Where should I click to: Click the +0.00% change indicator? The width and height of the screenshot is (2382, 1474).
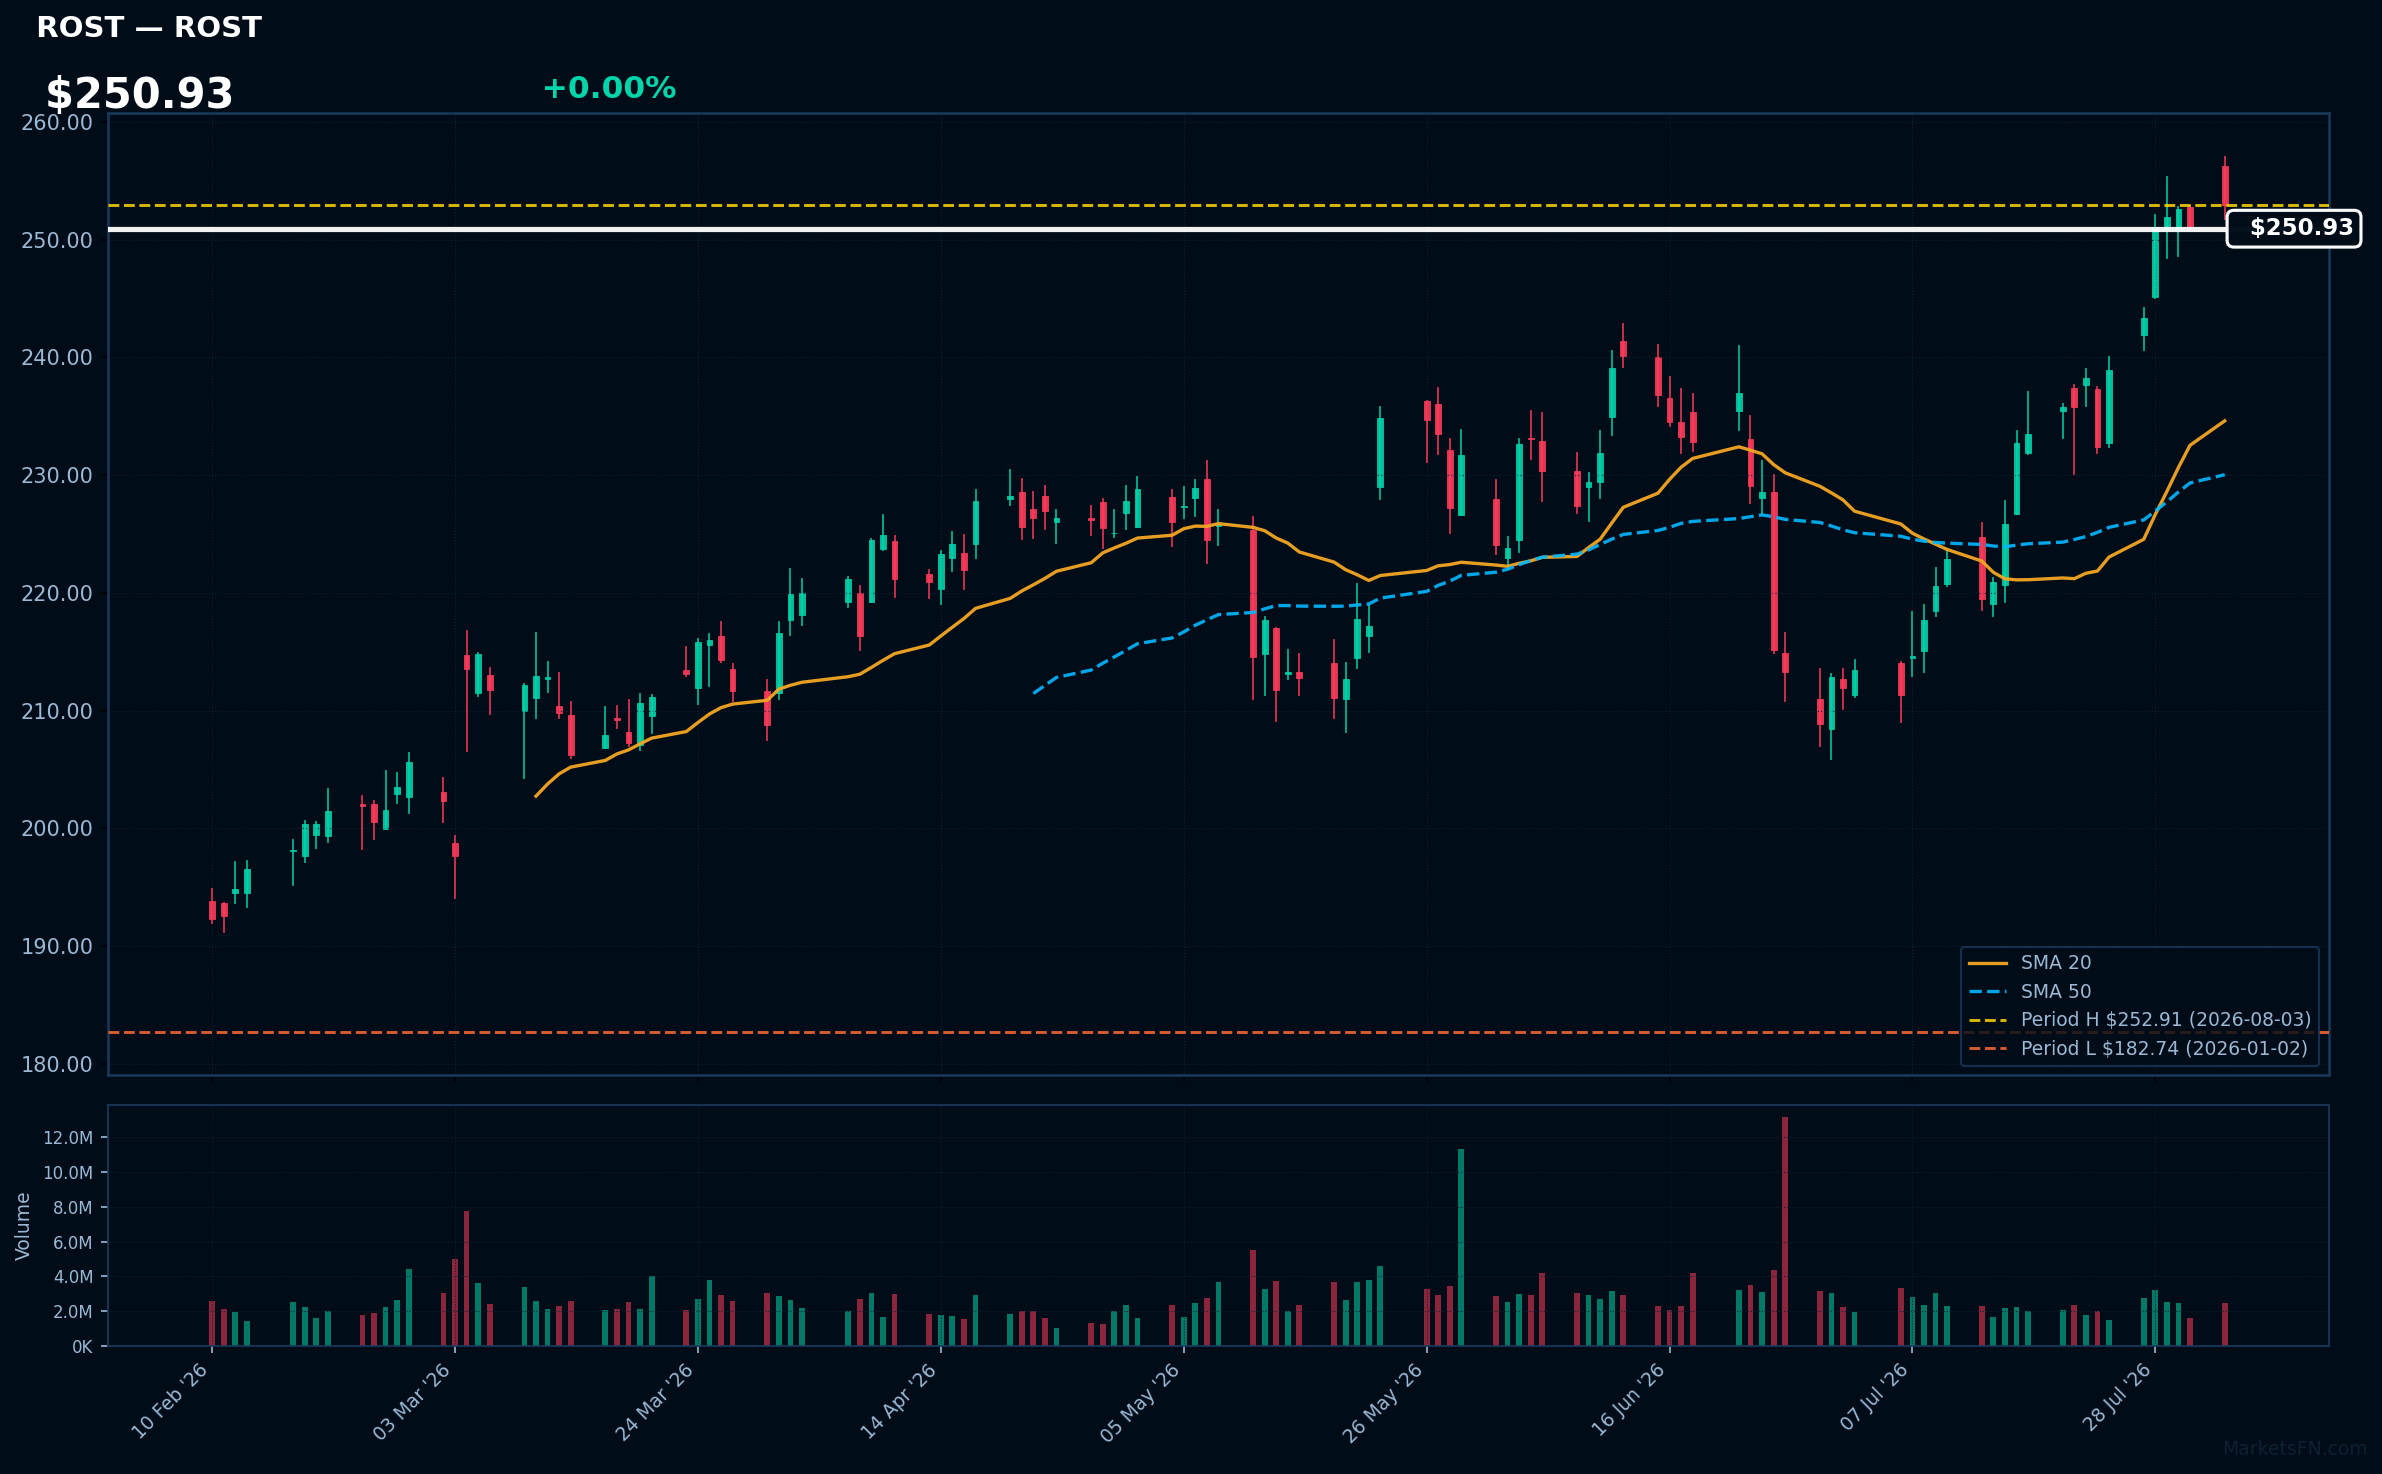pos(609,88)
